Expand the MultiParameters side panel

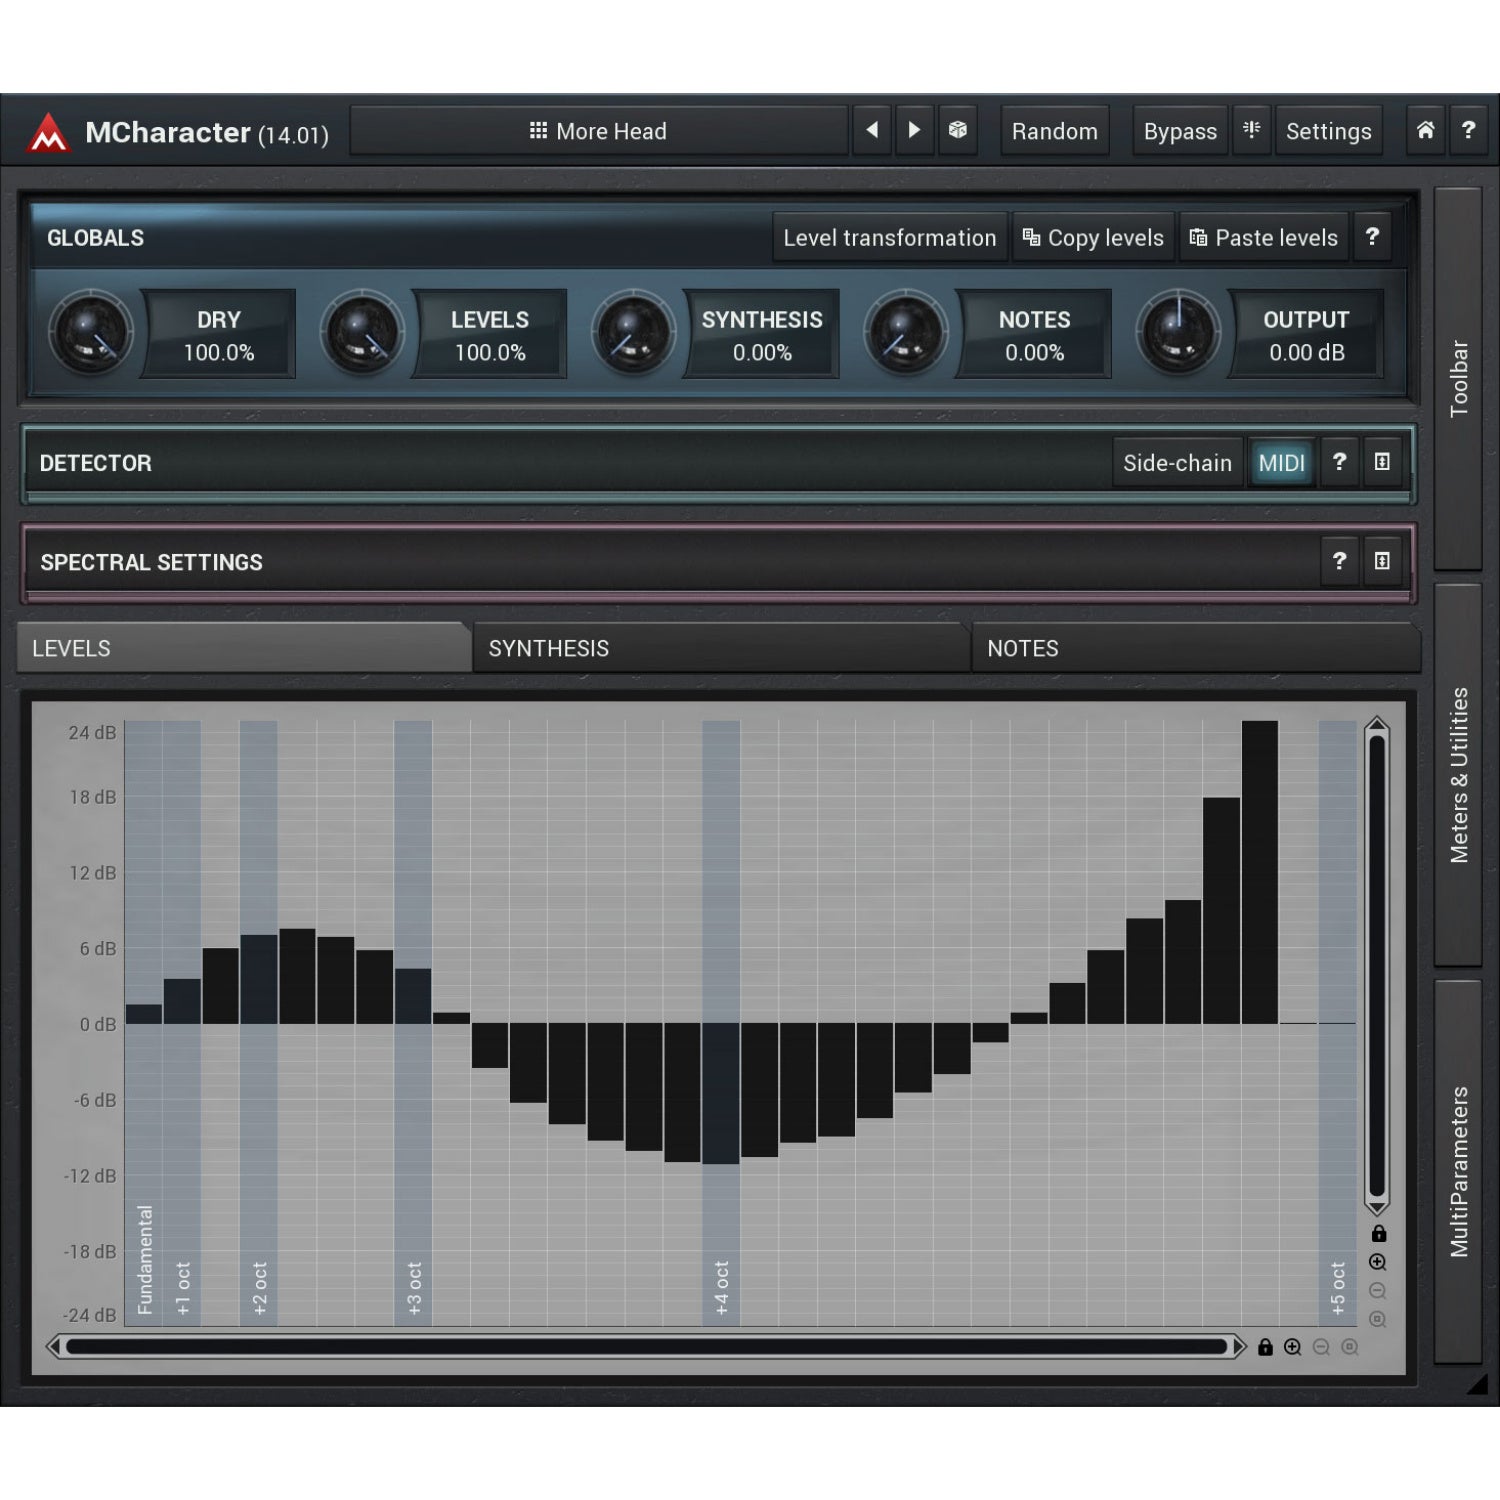point(1458,1172)
